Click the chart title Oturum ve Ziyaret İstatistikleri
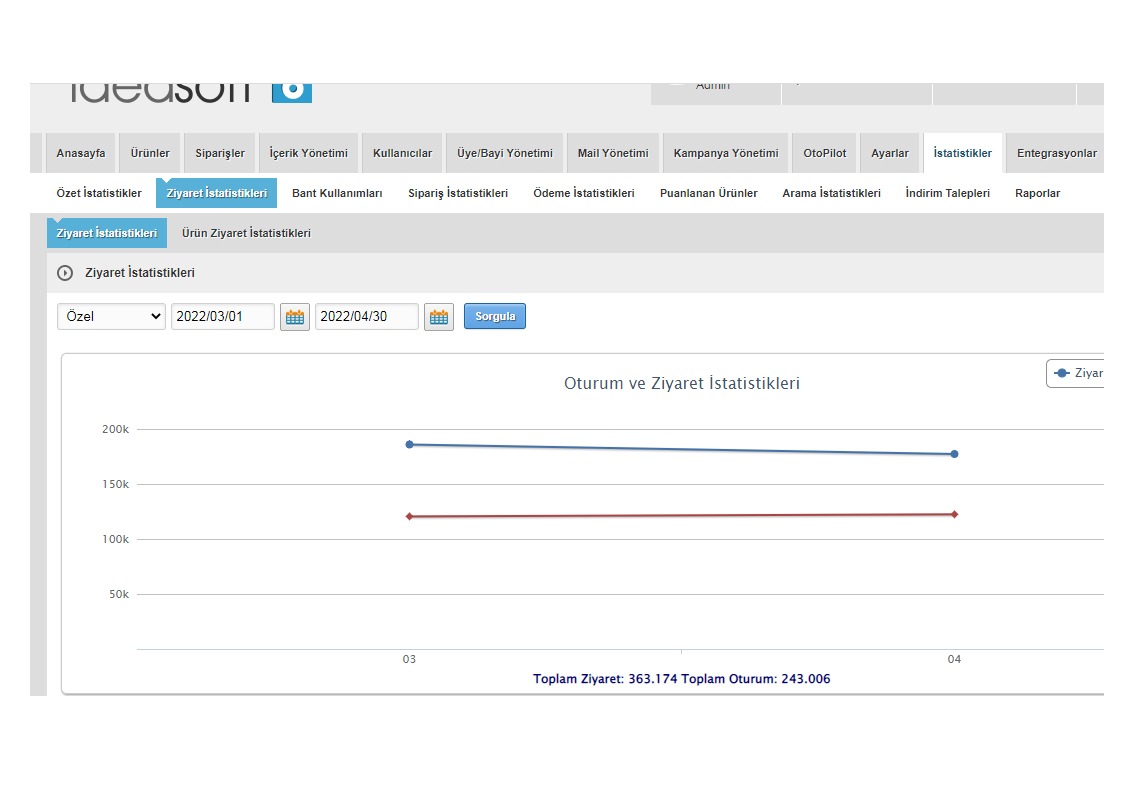Image resolution: width=1122 pixels, height=793 pixels. 682,383
